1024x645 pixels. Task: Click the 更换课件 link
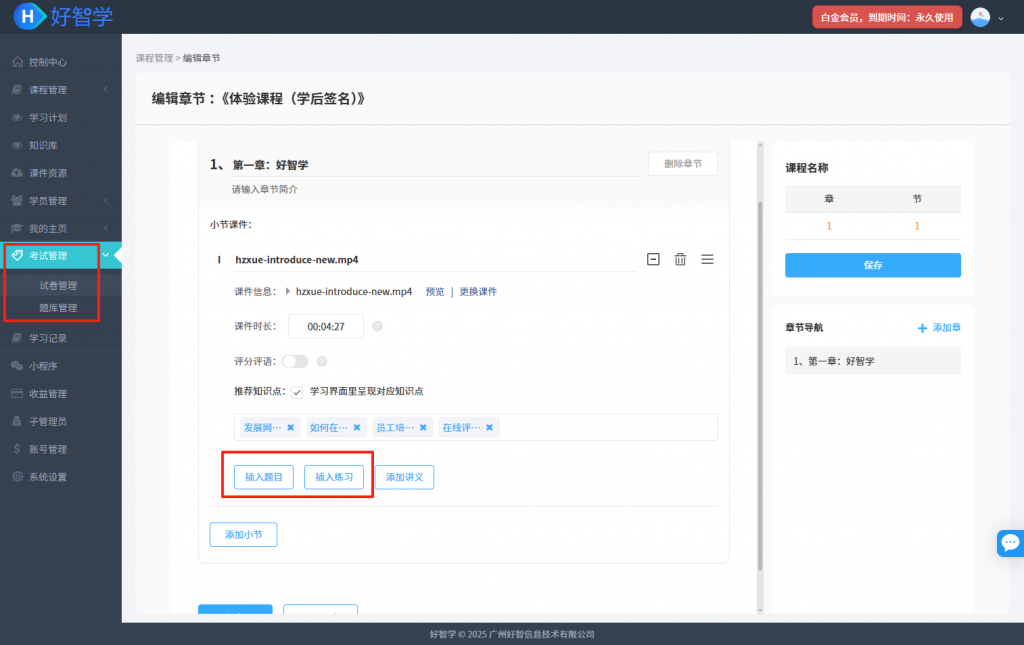click(x=478, y=292)
